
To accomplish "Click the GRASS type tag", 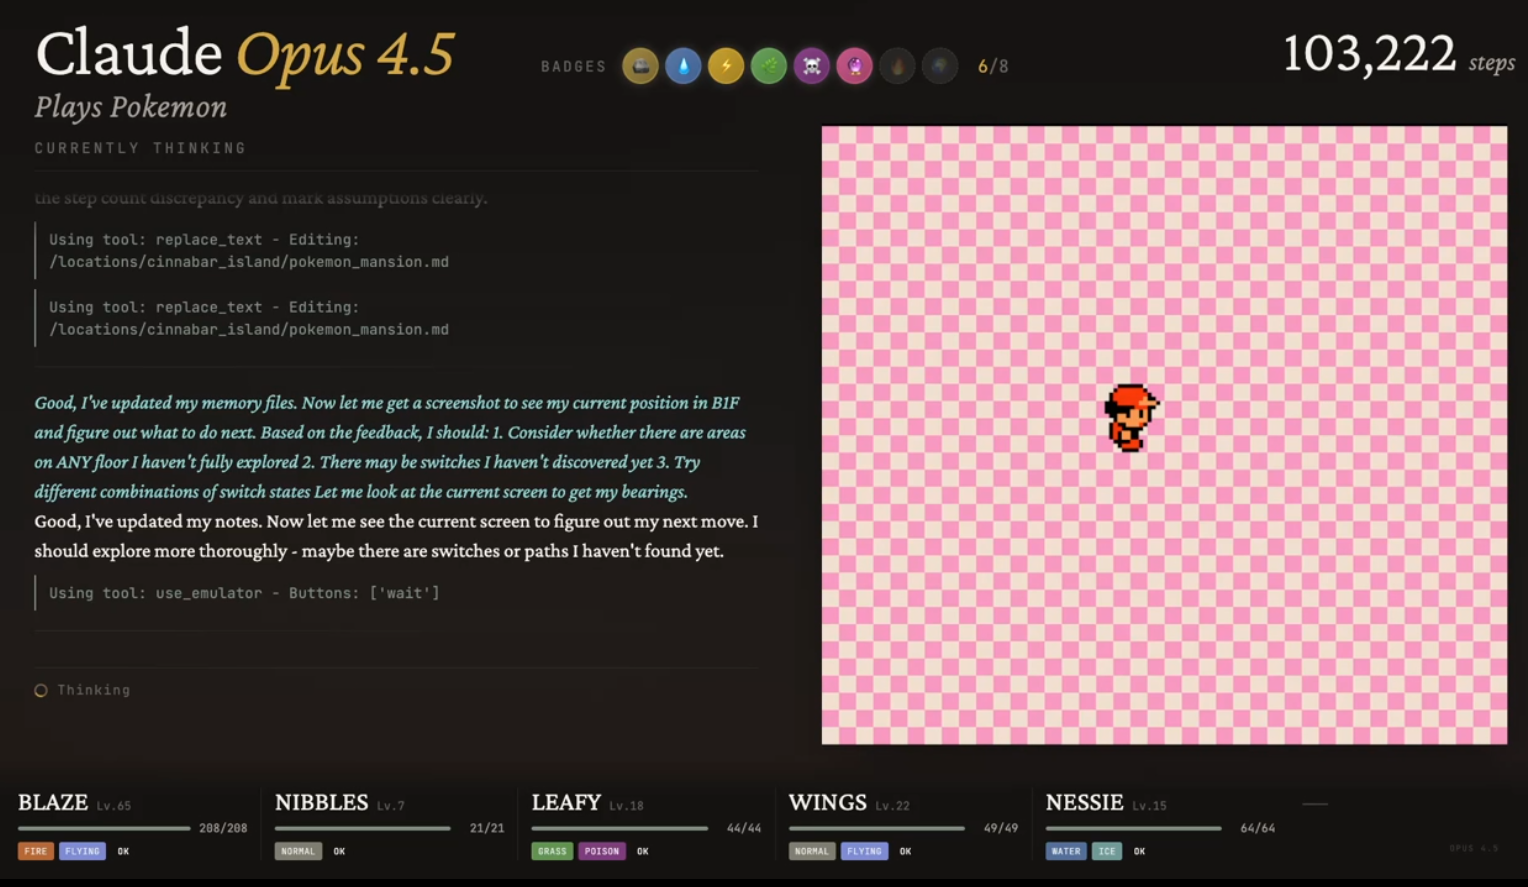I will (x=552, y=851).
